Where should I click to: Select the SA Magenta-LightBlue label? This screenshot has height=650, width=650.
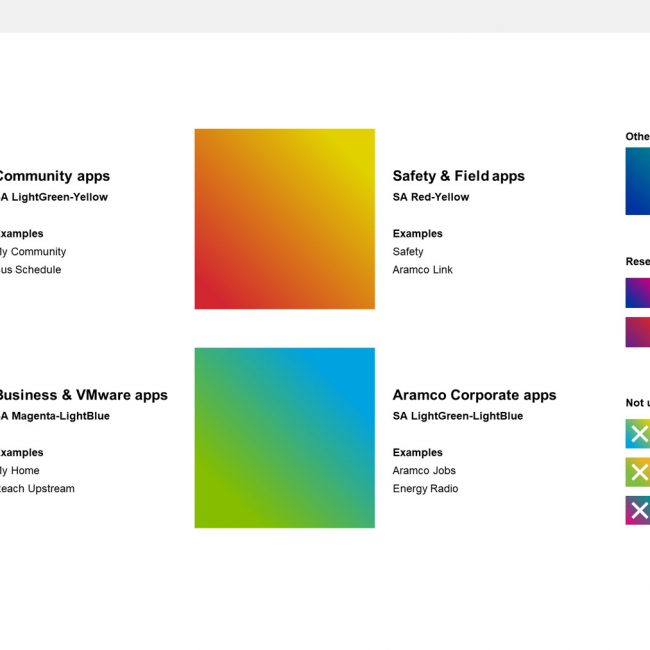pos(55,416)
